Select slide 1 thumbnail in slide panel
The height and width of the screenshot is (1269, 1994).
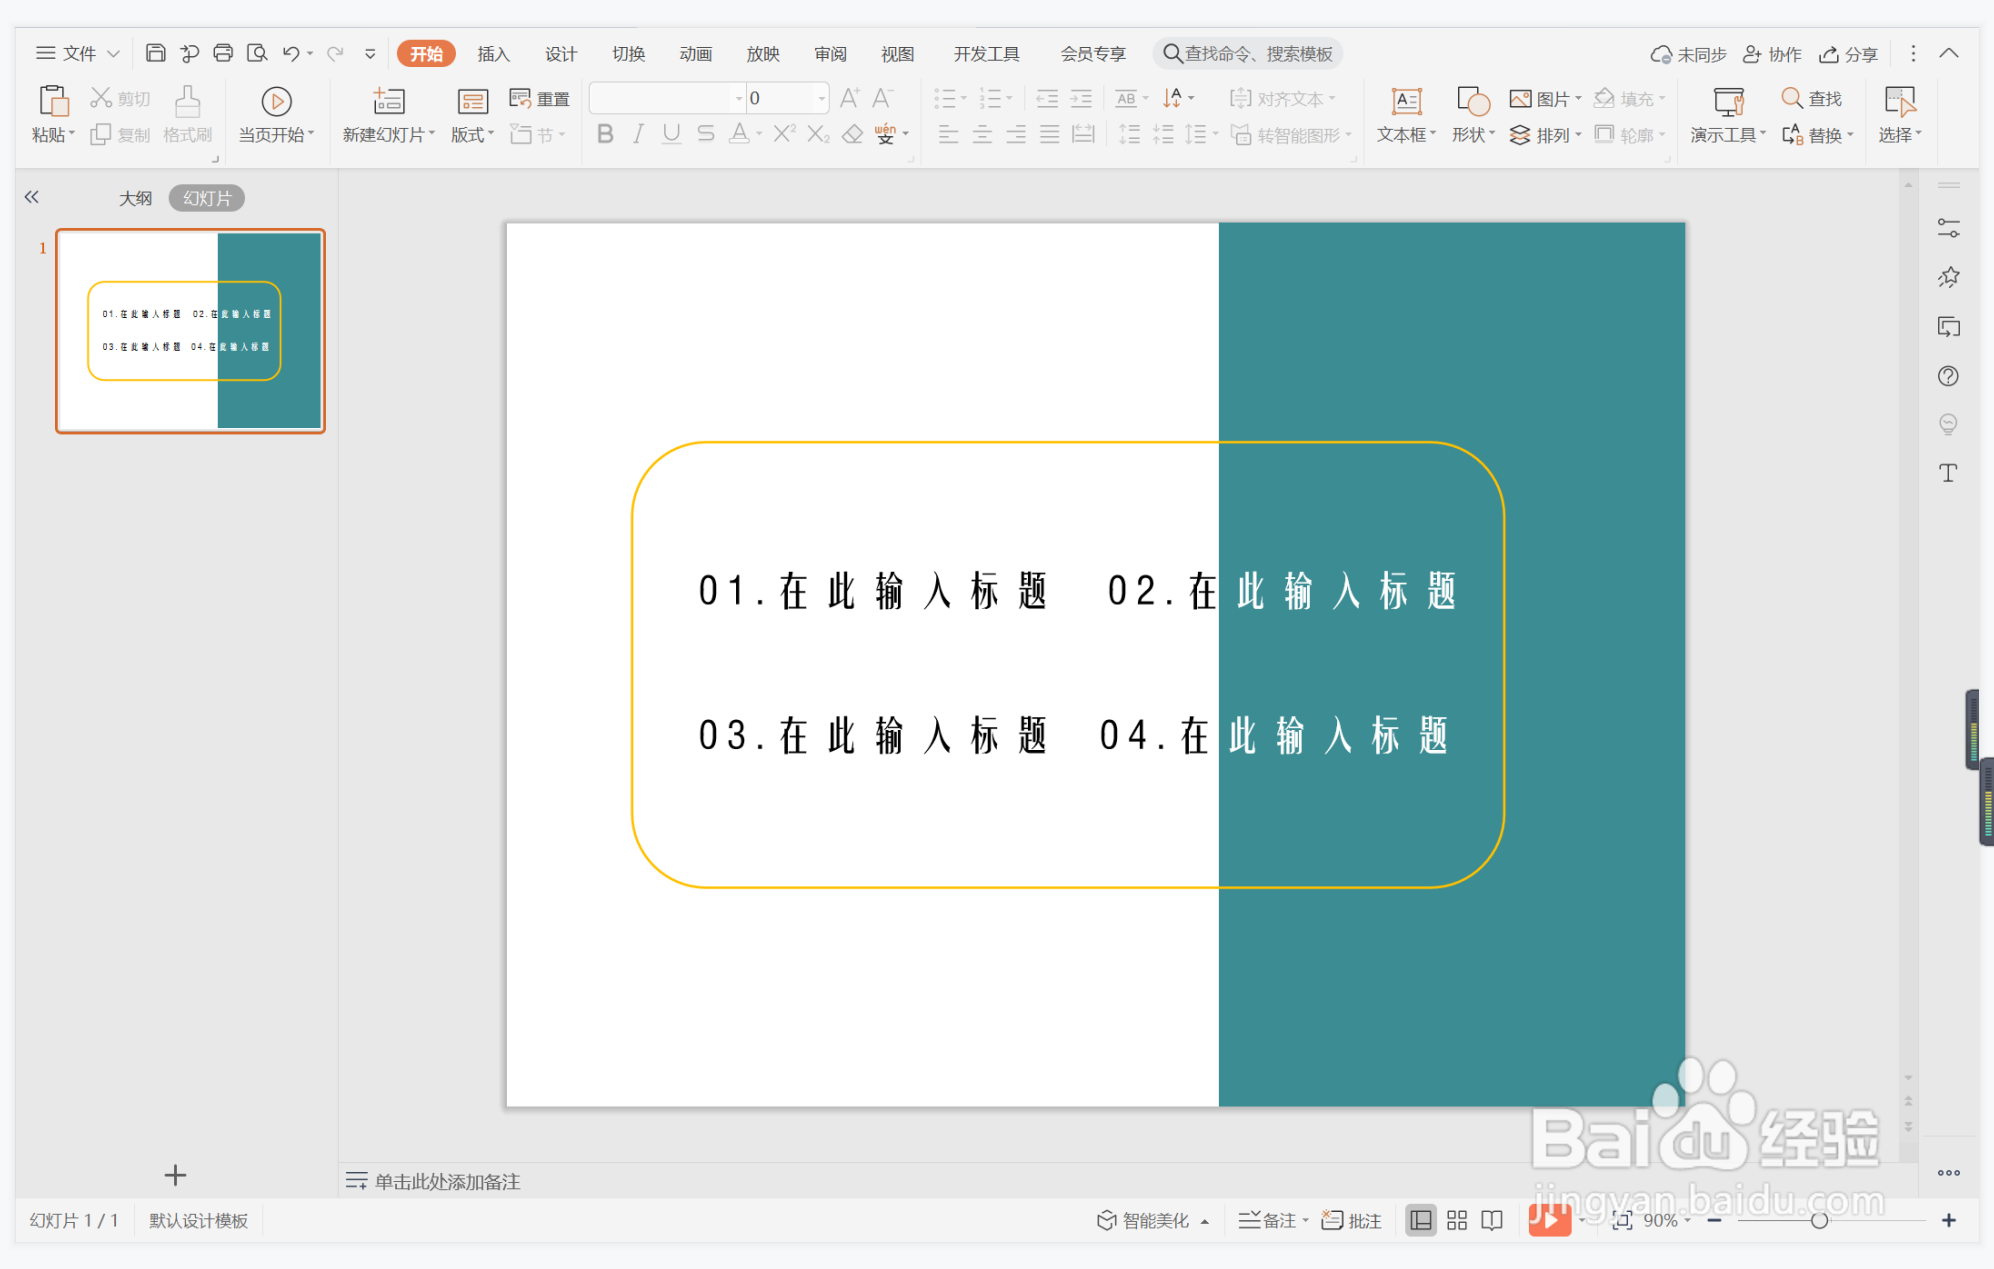pos(190,331)
